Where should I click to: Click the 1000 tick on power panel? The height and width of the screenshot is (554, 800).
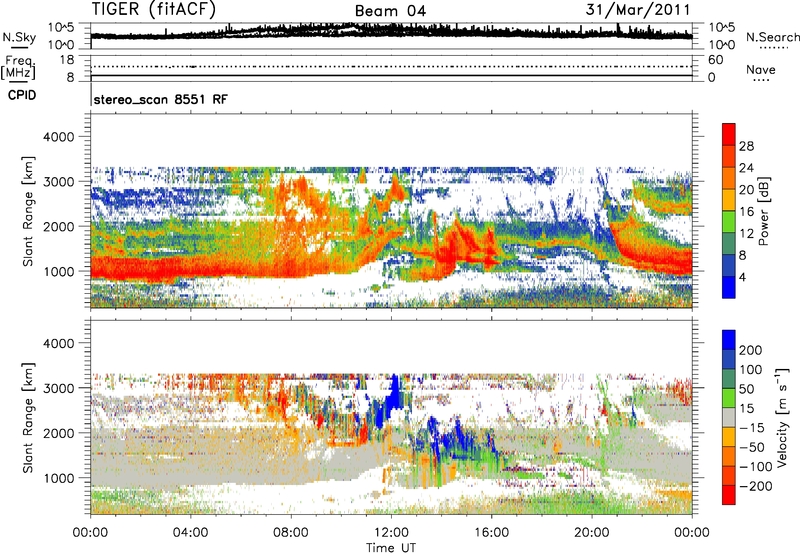tap(58, 271)
